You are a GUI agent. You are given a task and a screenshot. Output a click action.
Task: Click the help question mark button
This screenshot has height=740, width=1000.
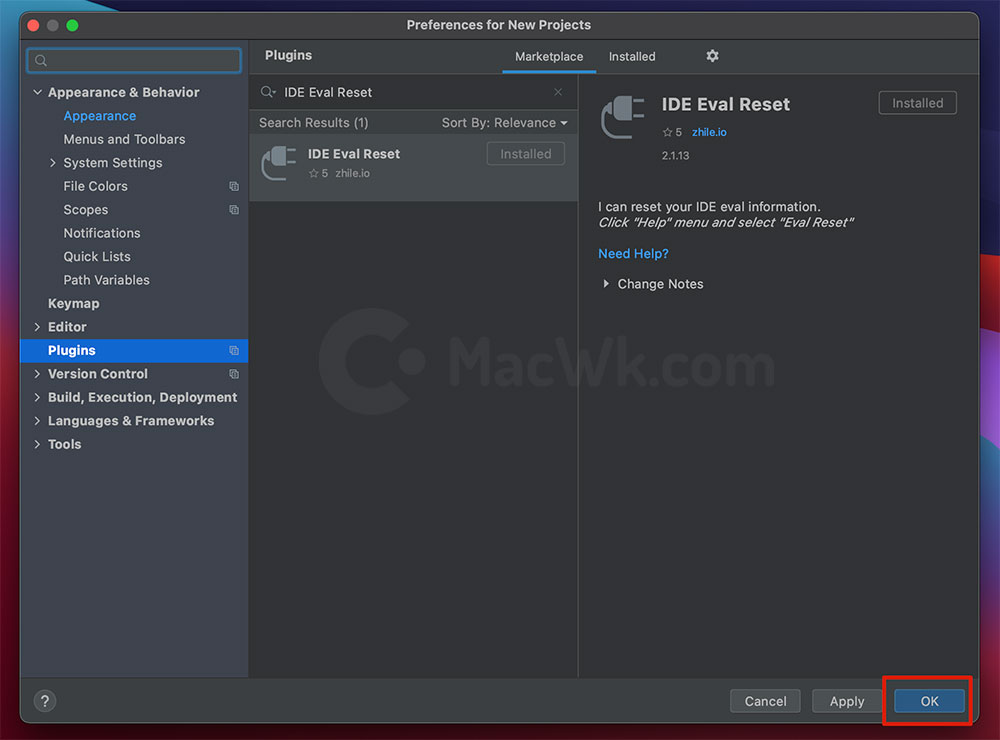[45, 701]
